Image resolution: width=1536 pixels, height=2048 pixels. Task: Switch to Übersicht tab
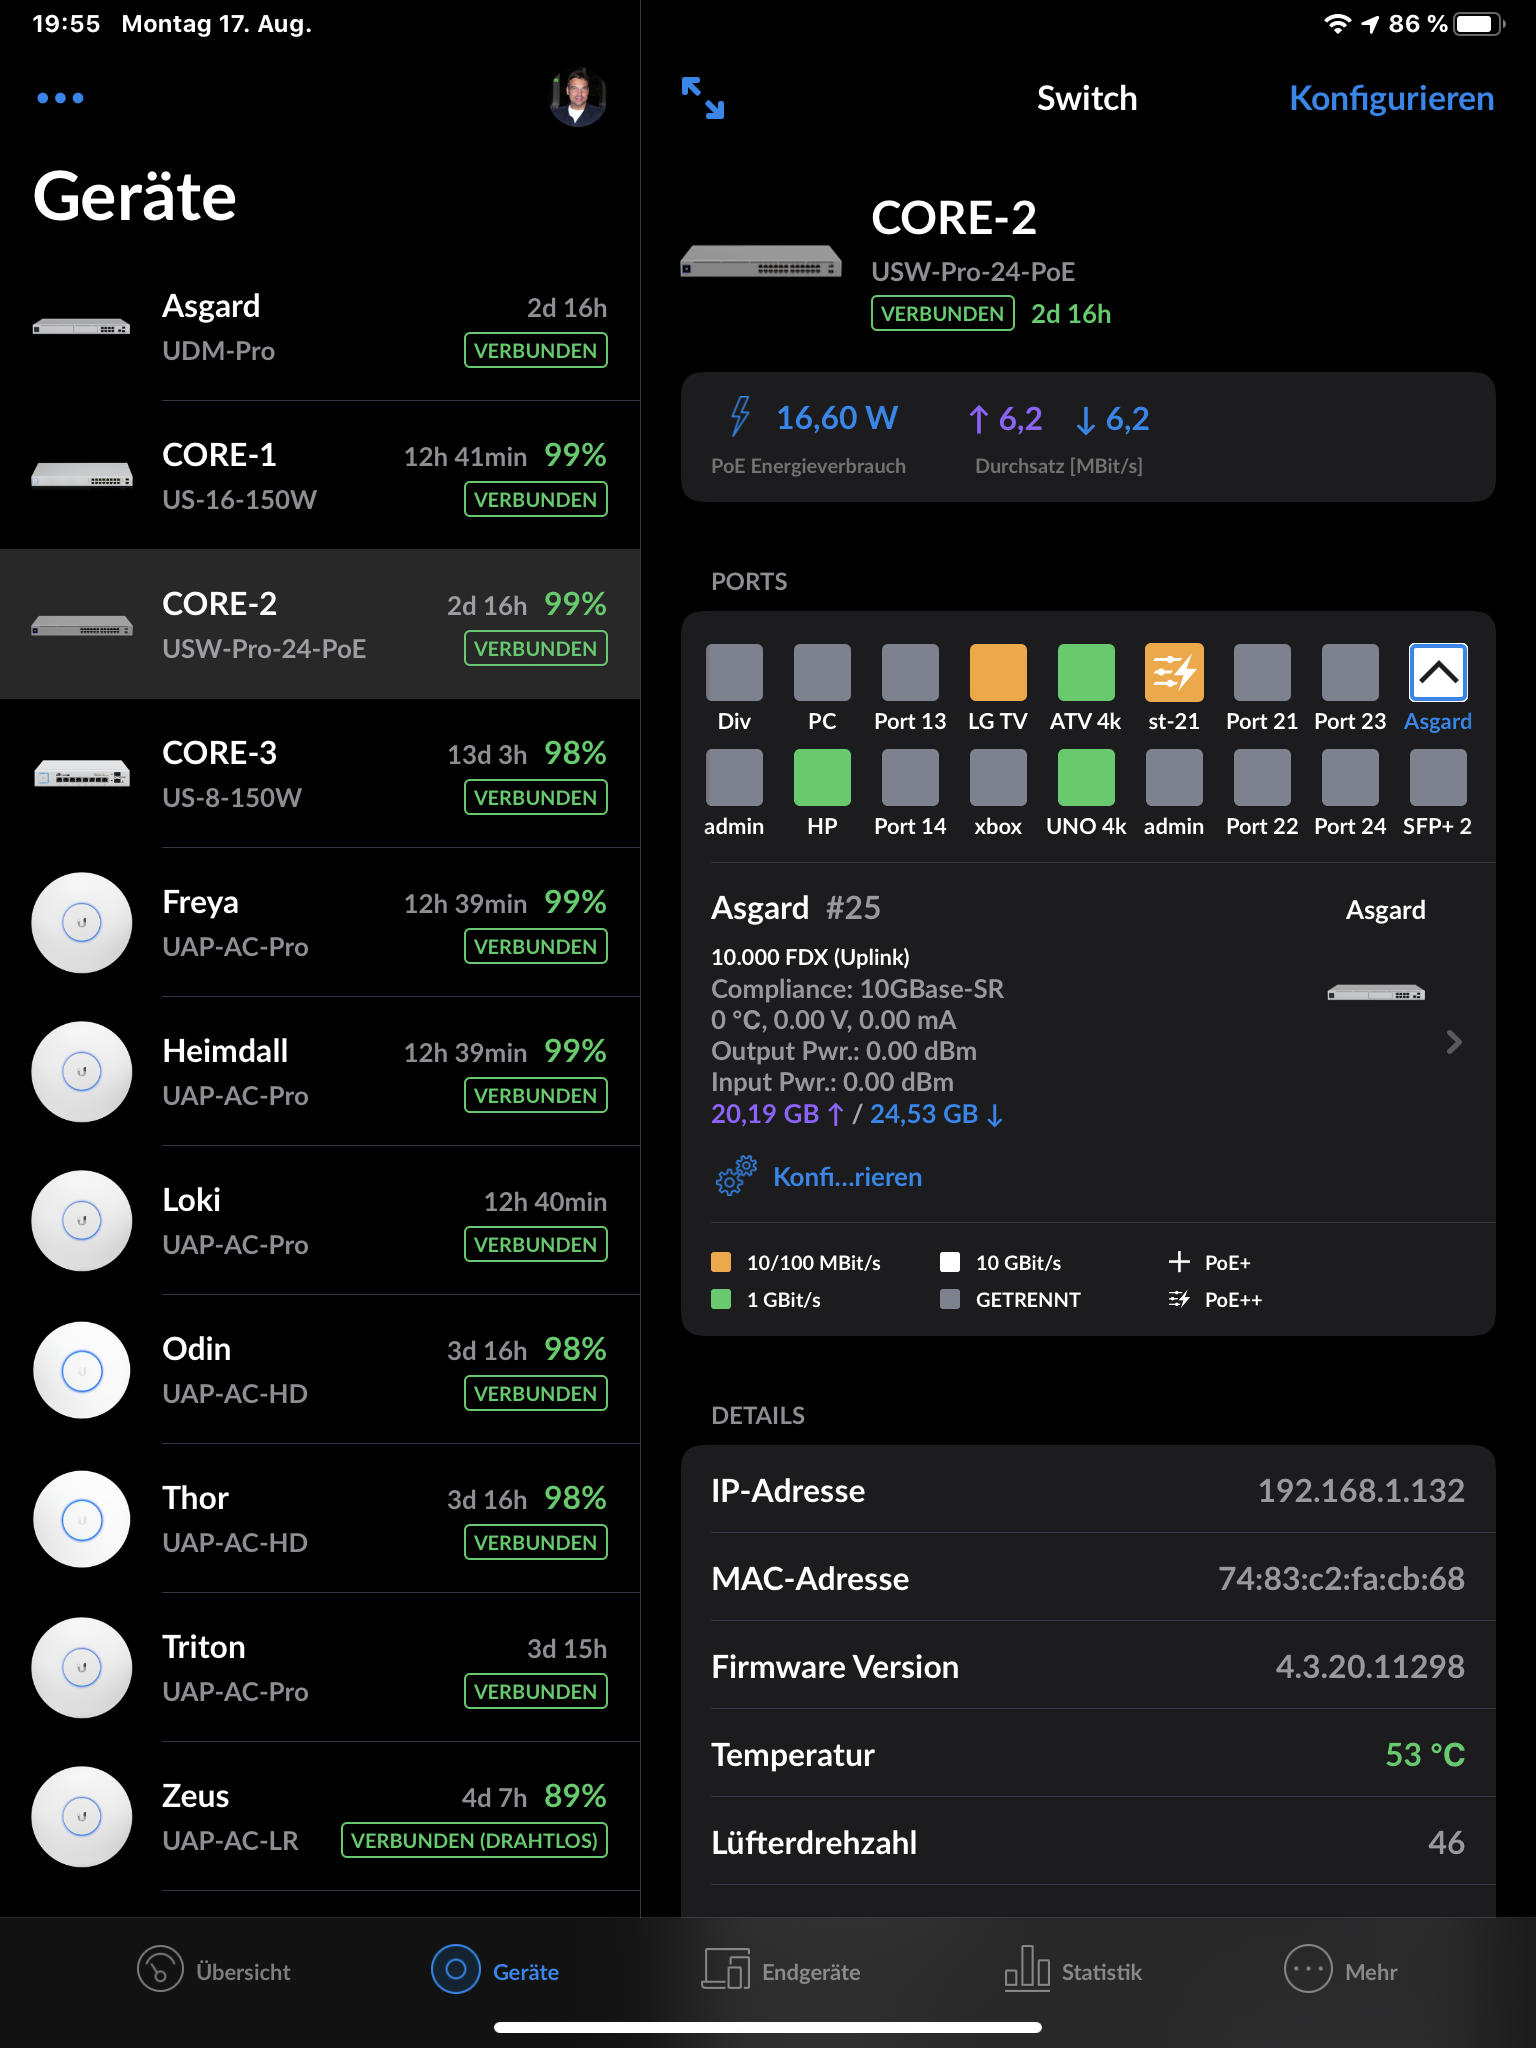pyautogui.click(x=214, y=1970)
